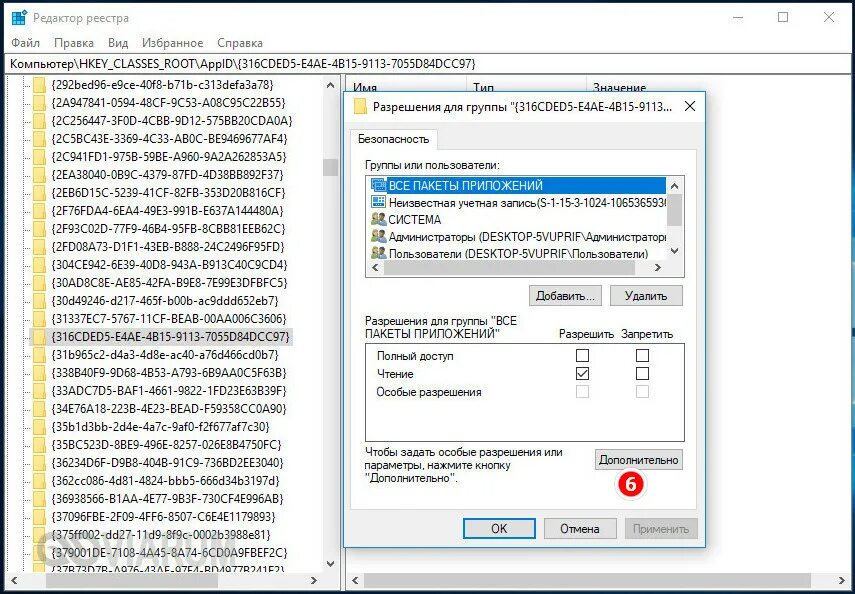This screenshot has height=594, width=855.
Task: Select ВСЕ ПАКЕТЫ ПРИЛОЖЕНИЙ entry
Action: 518,185
